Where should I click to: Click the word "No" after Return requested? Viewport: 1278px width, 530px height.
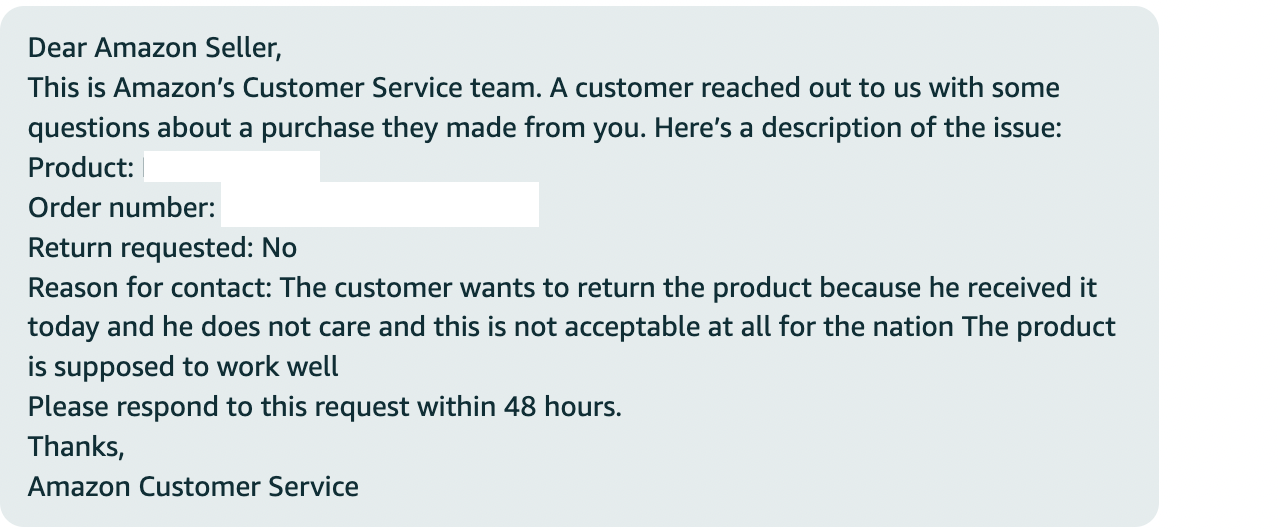click(x=279, y=248)
